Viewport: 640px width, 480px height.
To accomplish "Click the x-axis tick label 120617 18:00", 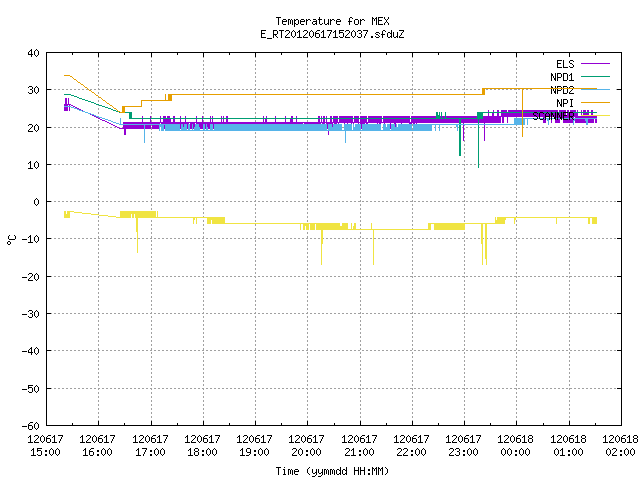I will click(x=202, y=446).
